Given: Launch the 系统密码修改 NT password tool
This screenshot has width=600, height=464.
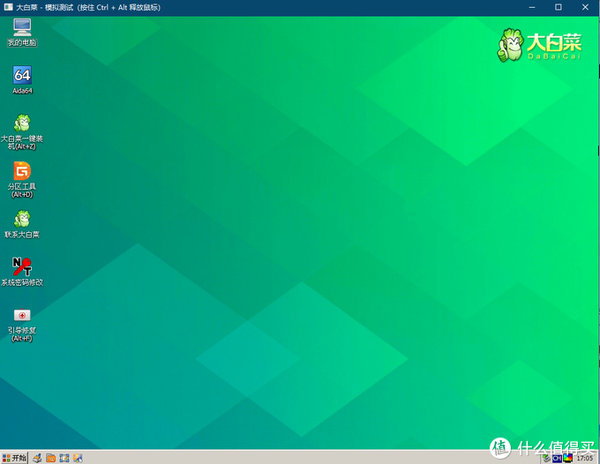Looking at the screenshot, I should click(x=22, y=272).
